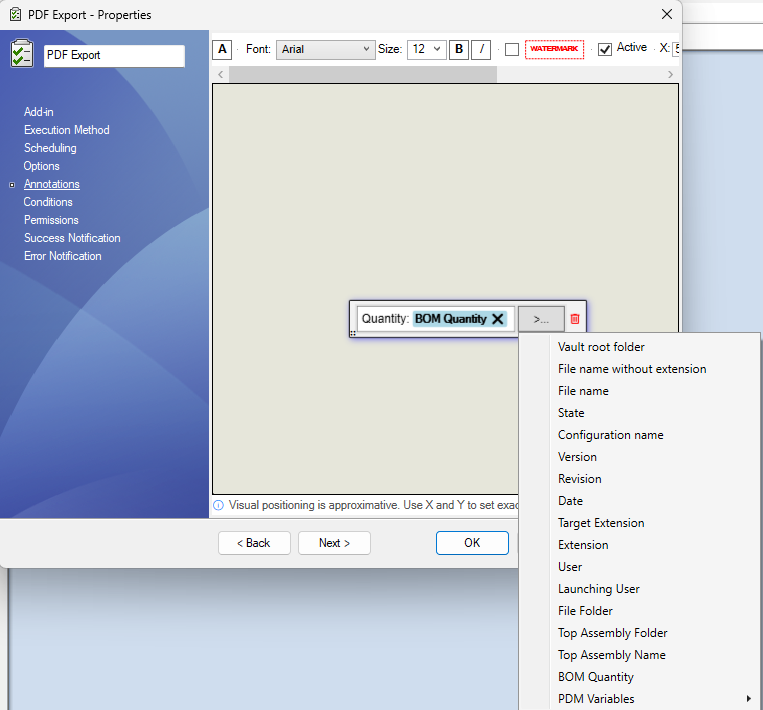Open the Execution Method page

tap(67, 130)
